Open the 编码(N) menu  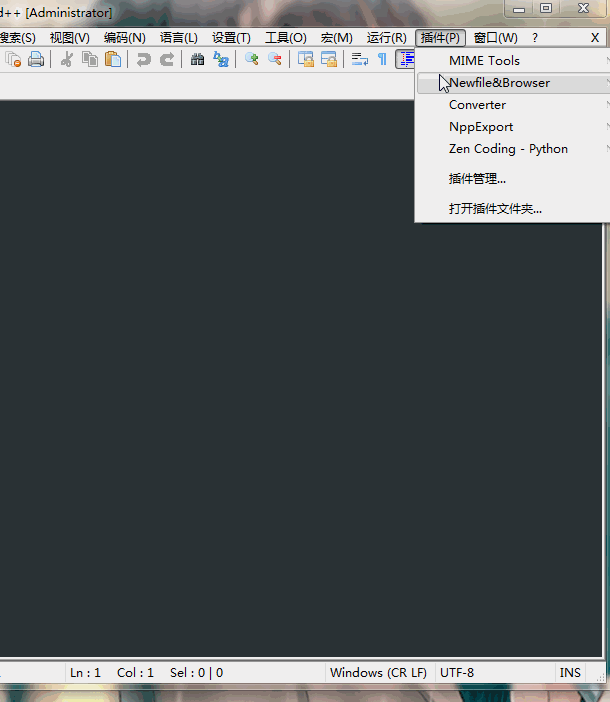tap(124, 38)
